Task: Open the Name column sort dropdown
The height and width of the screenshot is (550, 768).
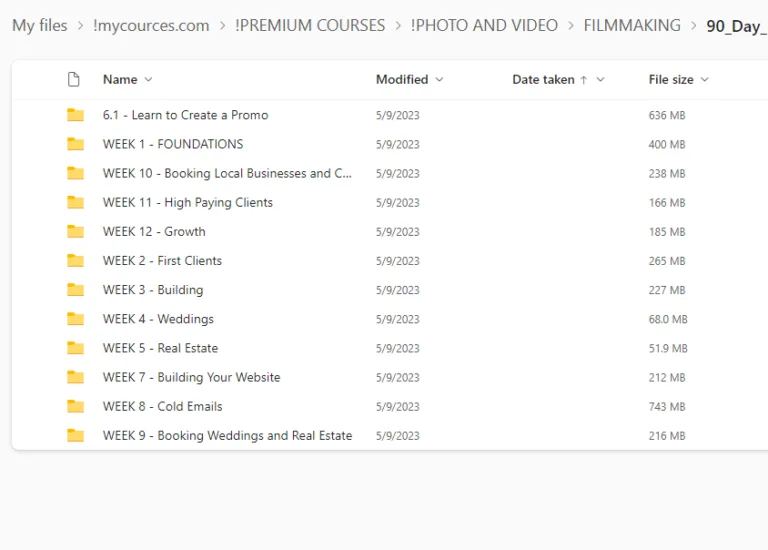Action: pos(149,79)
